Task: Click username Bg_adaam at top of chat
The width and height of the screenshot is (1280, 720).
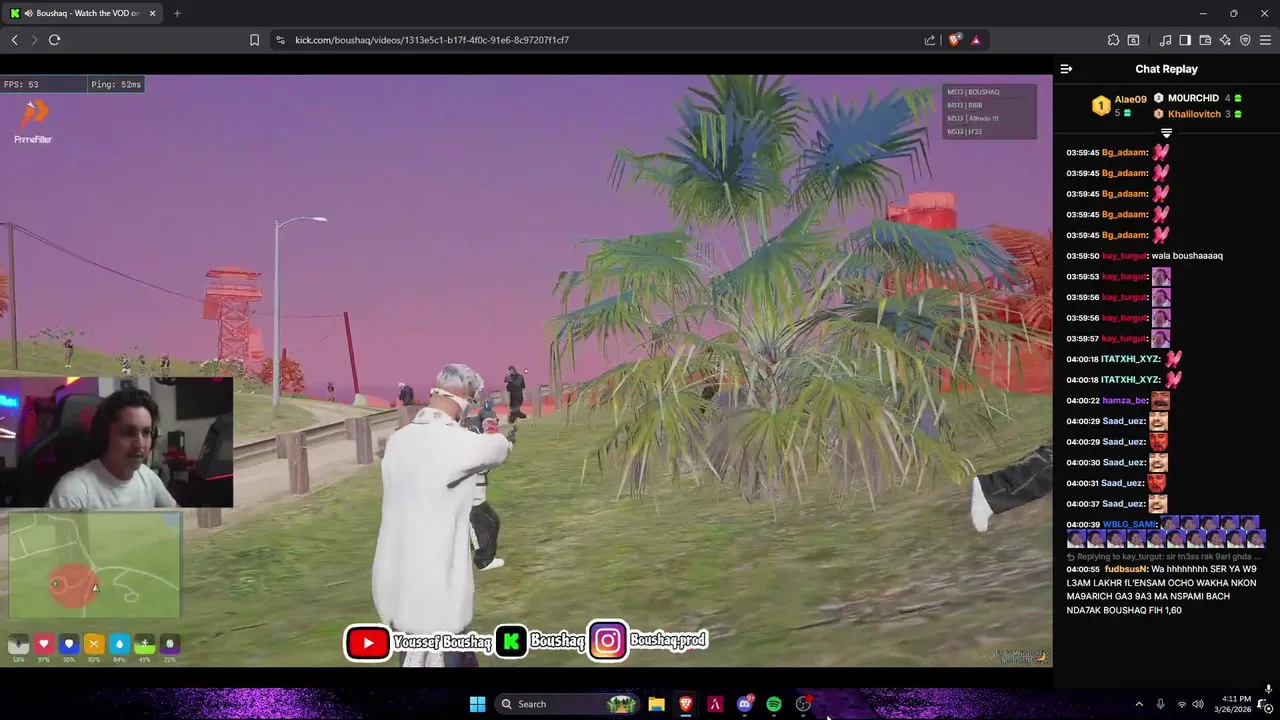Action: coord(1124,153)
